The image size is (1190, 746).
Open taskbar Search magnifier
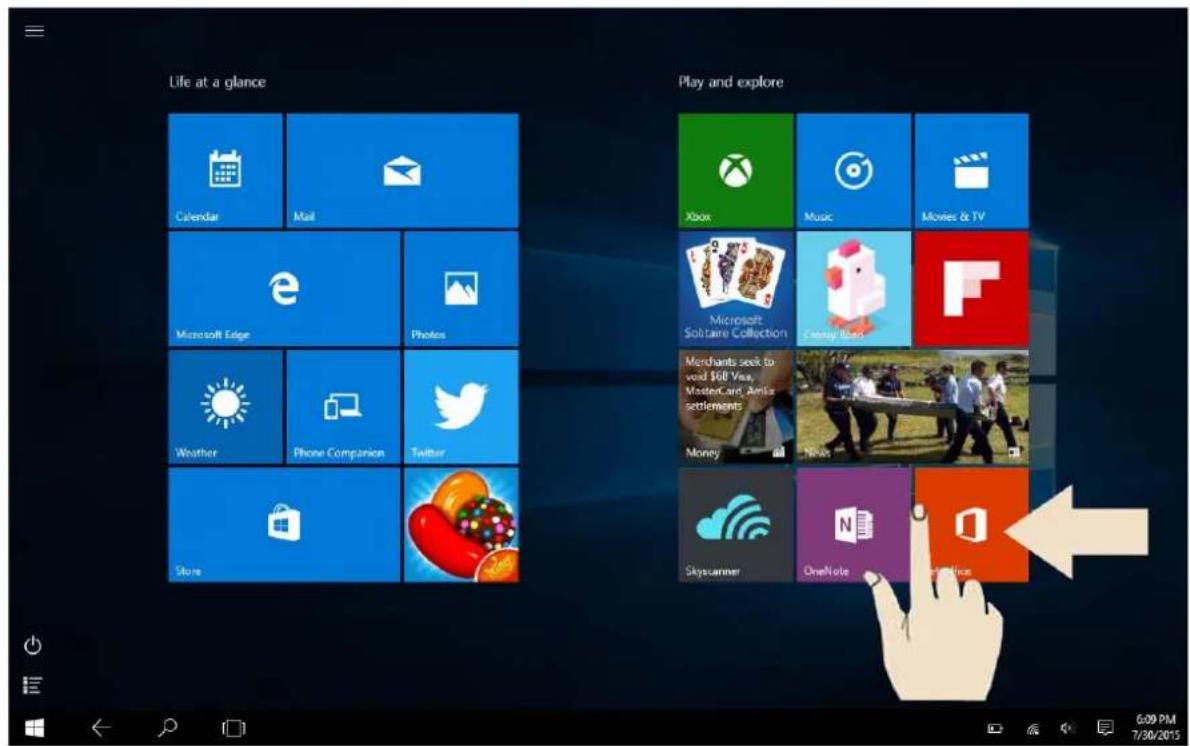(168, 728)
